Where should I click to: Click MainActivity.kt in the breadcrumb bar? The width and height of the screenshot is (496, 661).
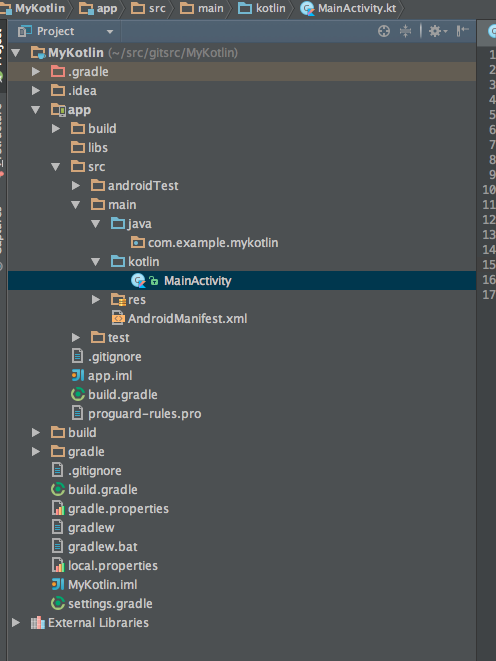[357, 8]
